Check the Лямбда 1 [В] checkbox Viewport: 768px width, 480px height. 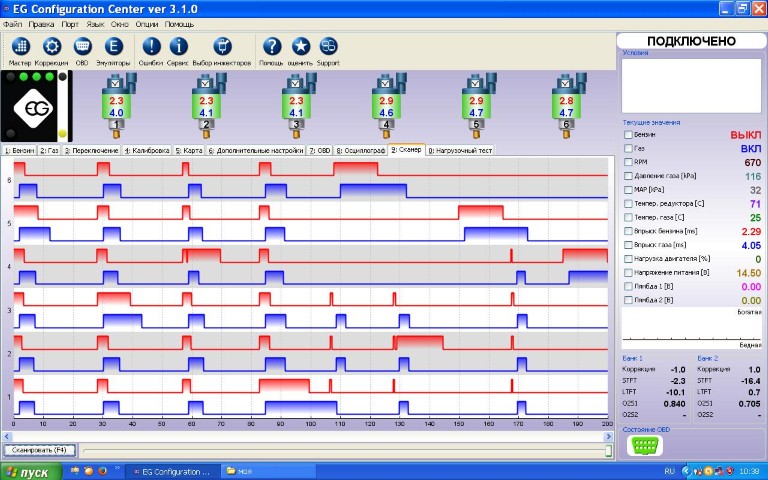(x=628, y=286)
